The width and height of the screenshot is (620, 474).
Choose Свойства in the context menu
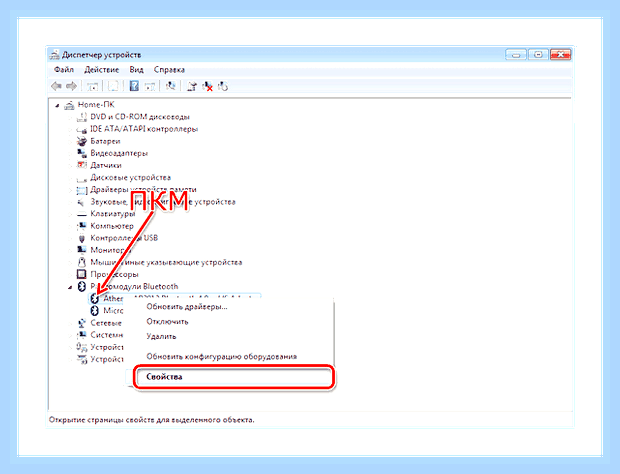(x=233, y=377)
